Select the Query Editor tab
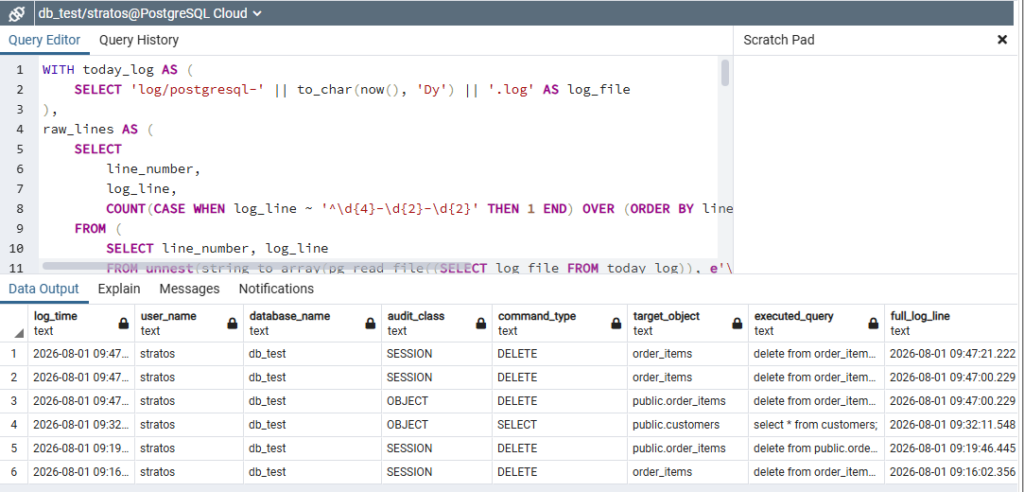Image resolution: width=1024 pixels, height=492 pixels. coord(44,40)
